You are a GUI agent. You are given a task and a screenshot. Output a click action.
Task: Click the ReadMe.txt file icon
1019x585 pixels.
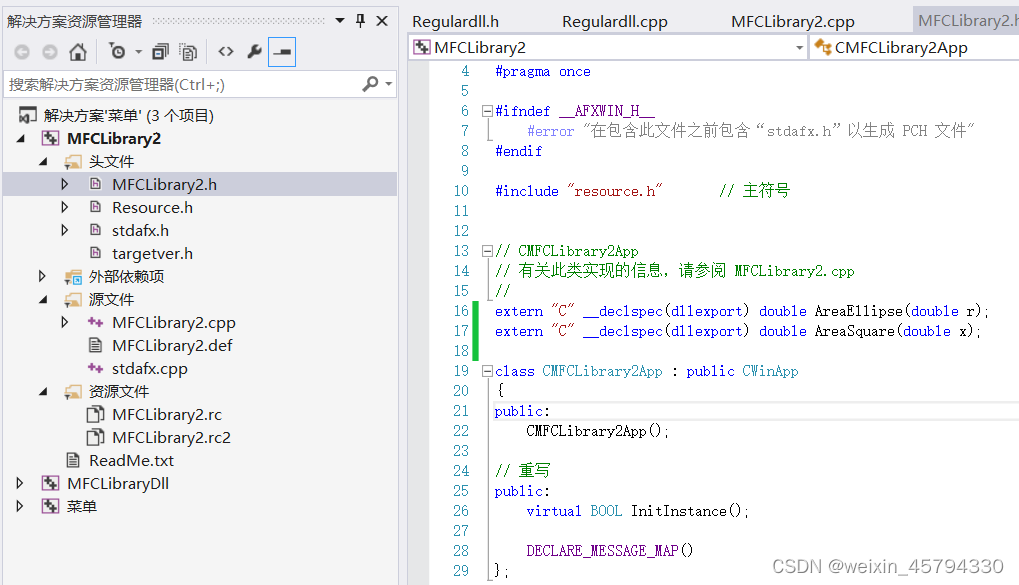click(73, 460)
